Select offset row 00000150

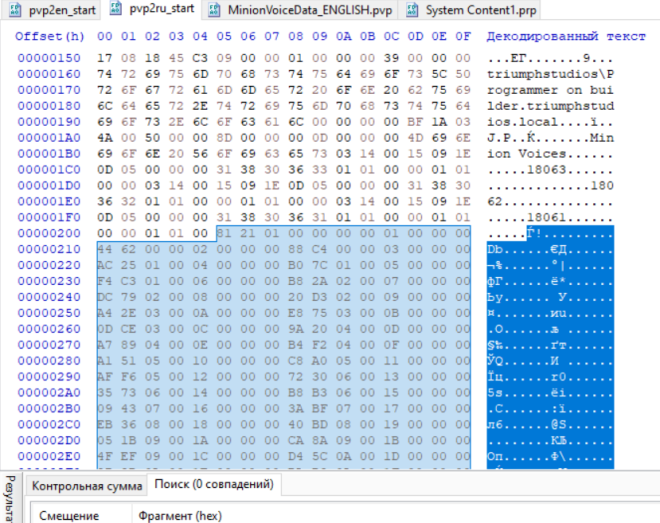(49, 58)
